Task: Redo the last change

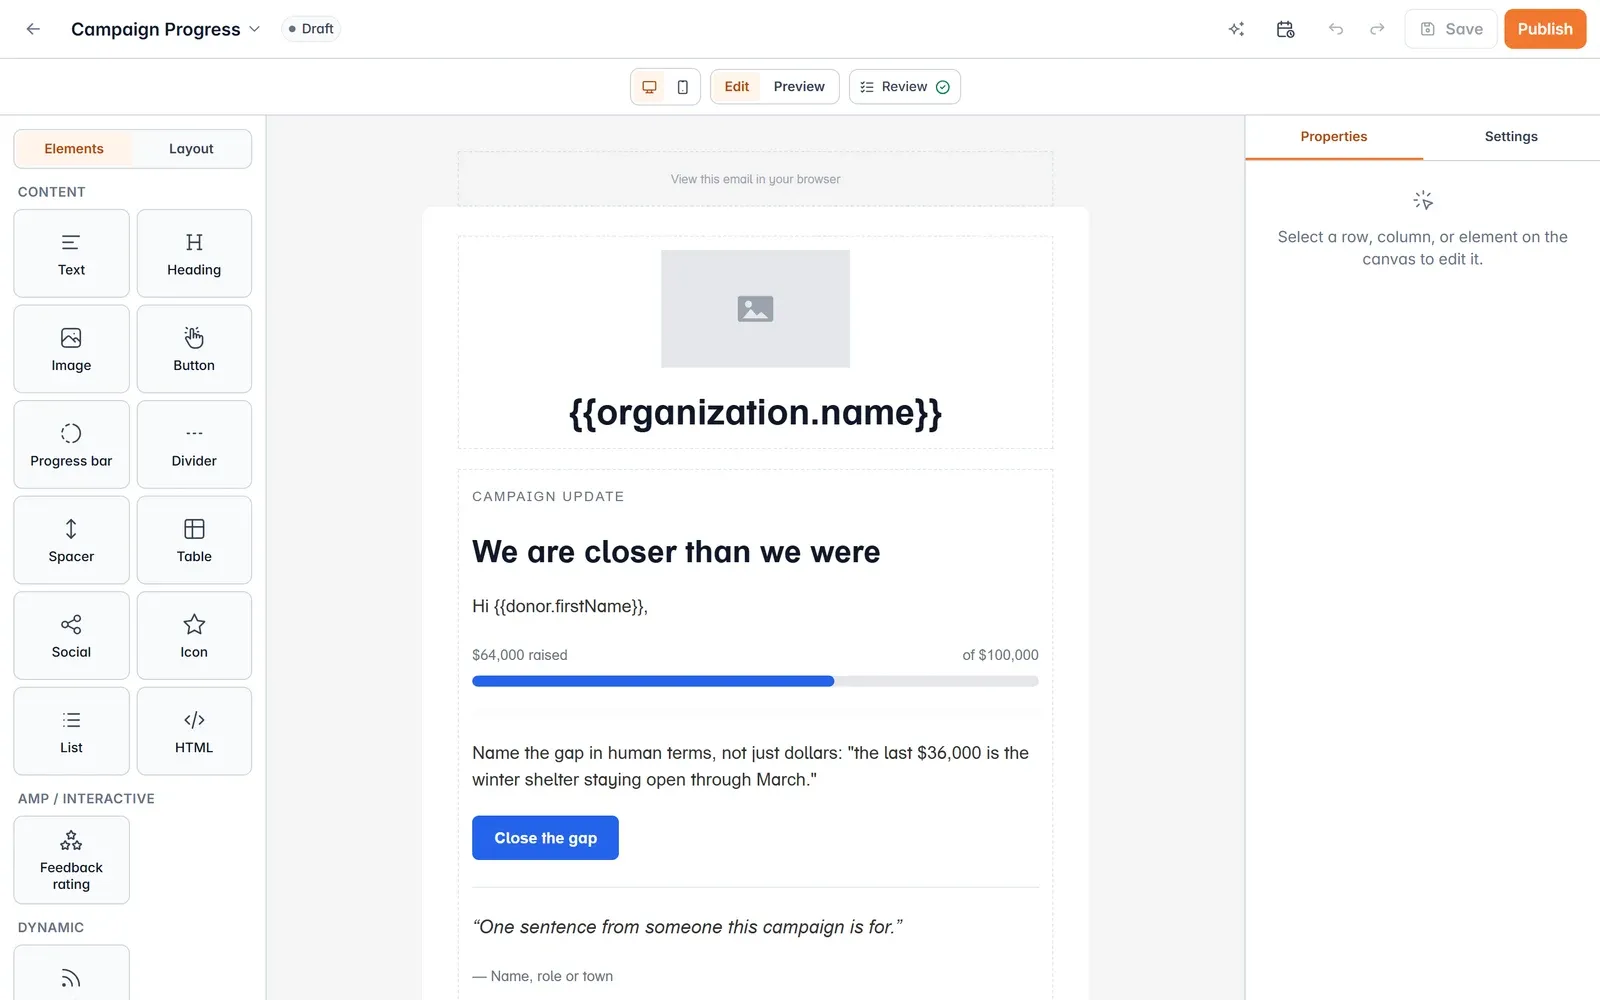Action: tap(1377, 29)
